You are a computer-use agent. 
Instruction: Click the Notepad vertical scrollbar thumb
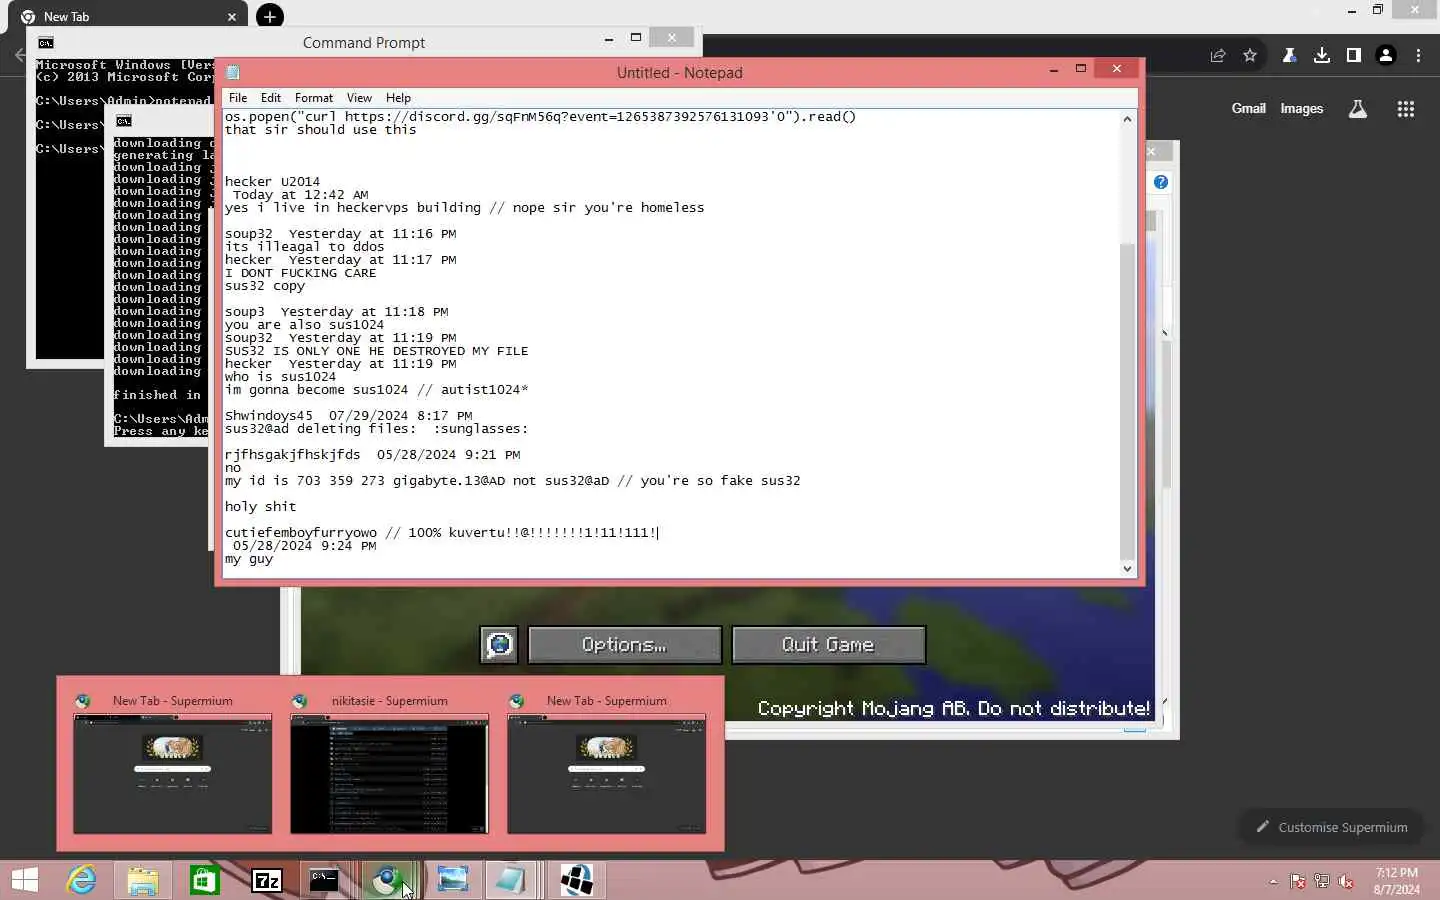tap(1128, 400)
